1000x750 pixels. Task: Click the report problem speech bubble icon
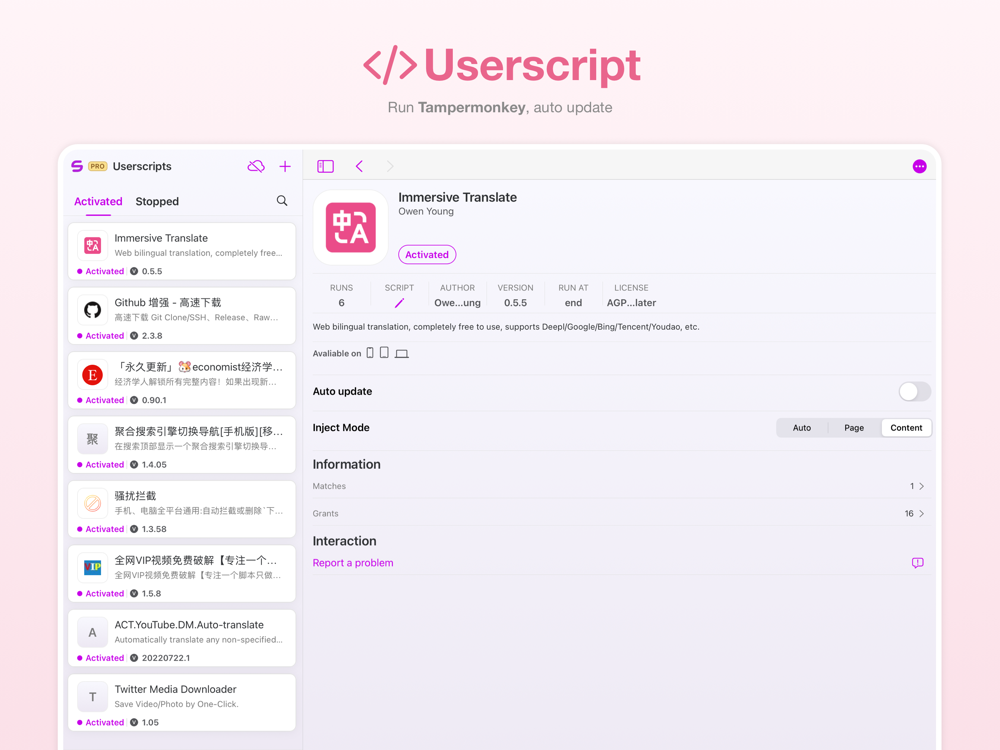(x=918, y=562)
